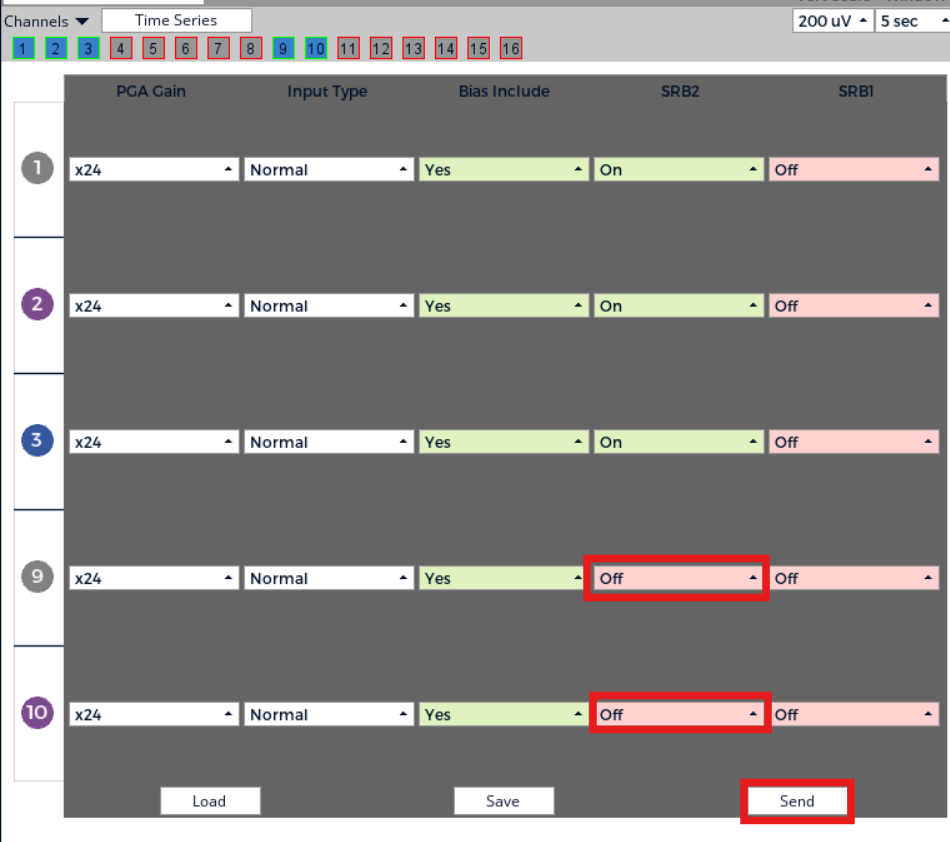This screenshot has height=842, width=950.
Task: Enable channel 5 in Channels bar
Action: 153,48
